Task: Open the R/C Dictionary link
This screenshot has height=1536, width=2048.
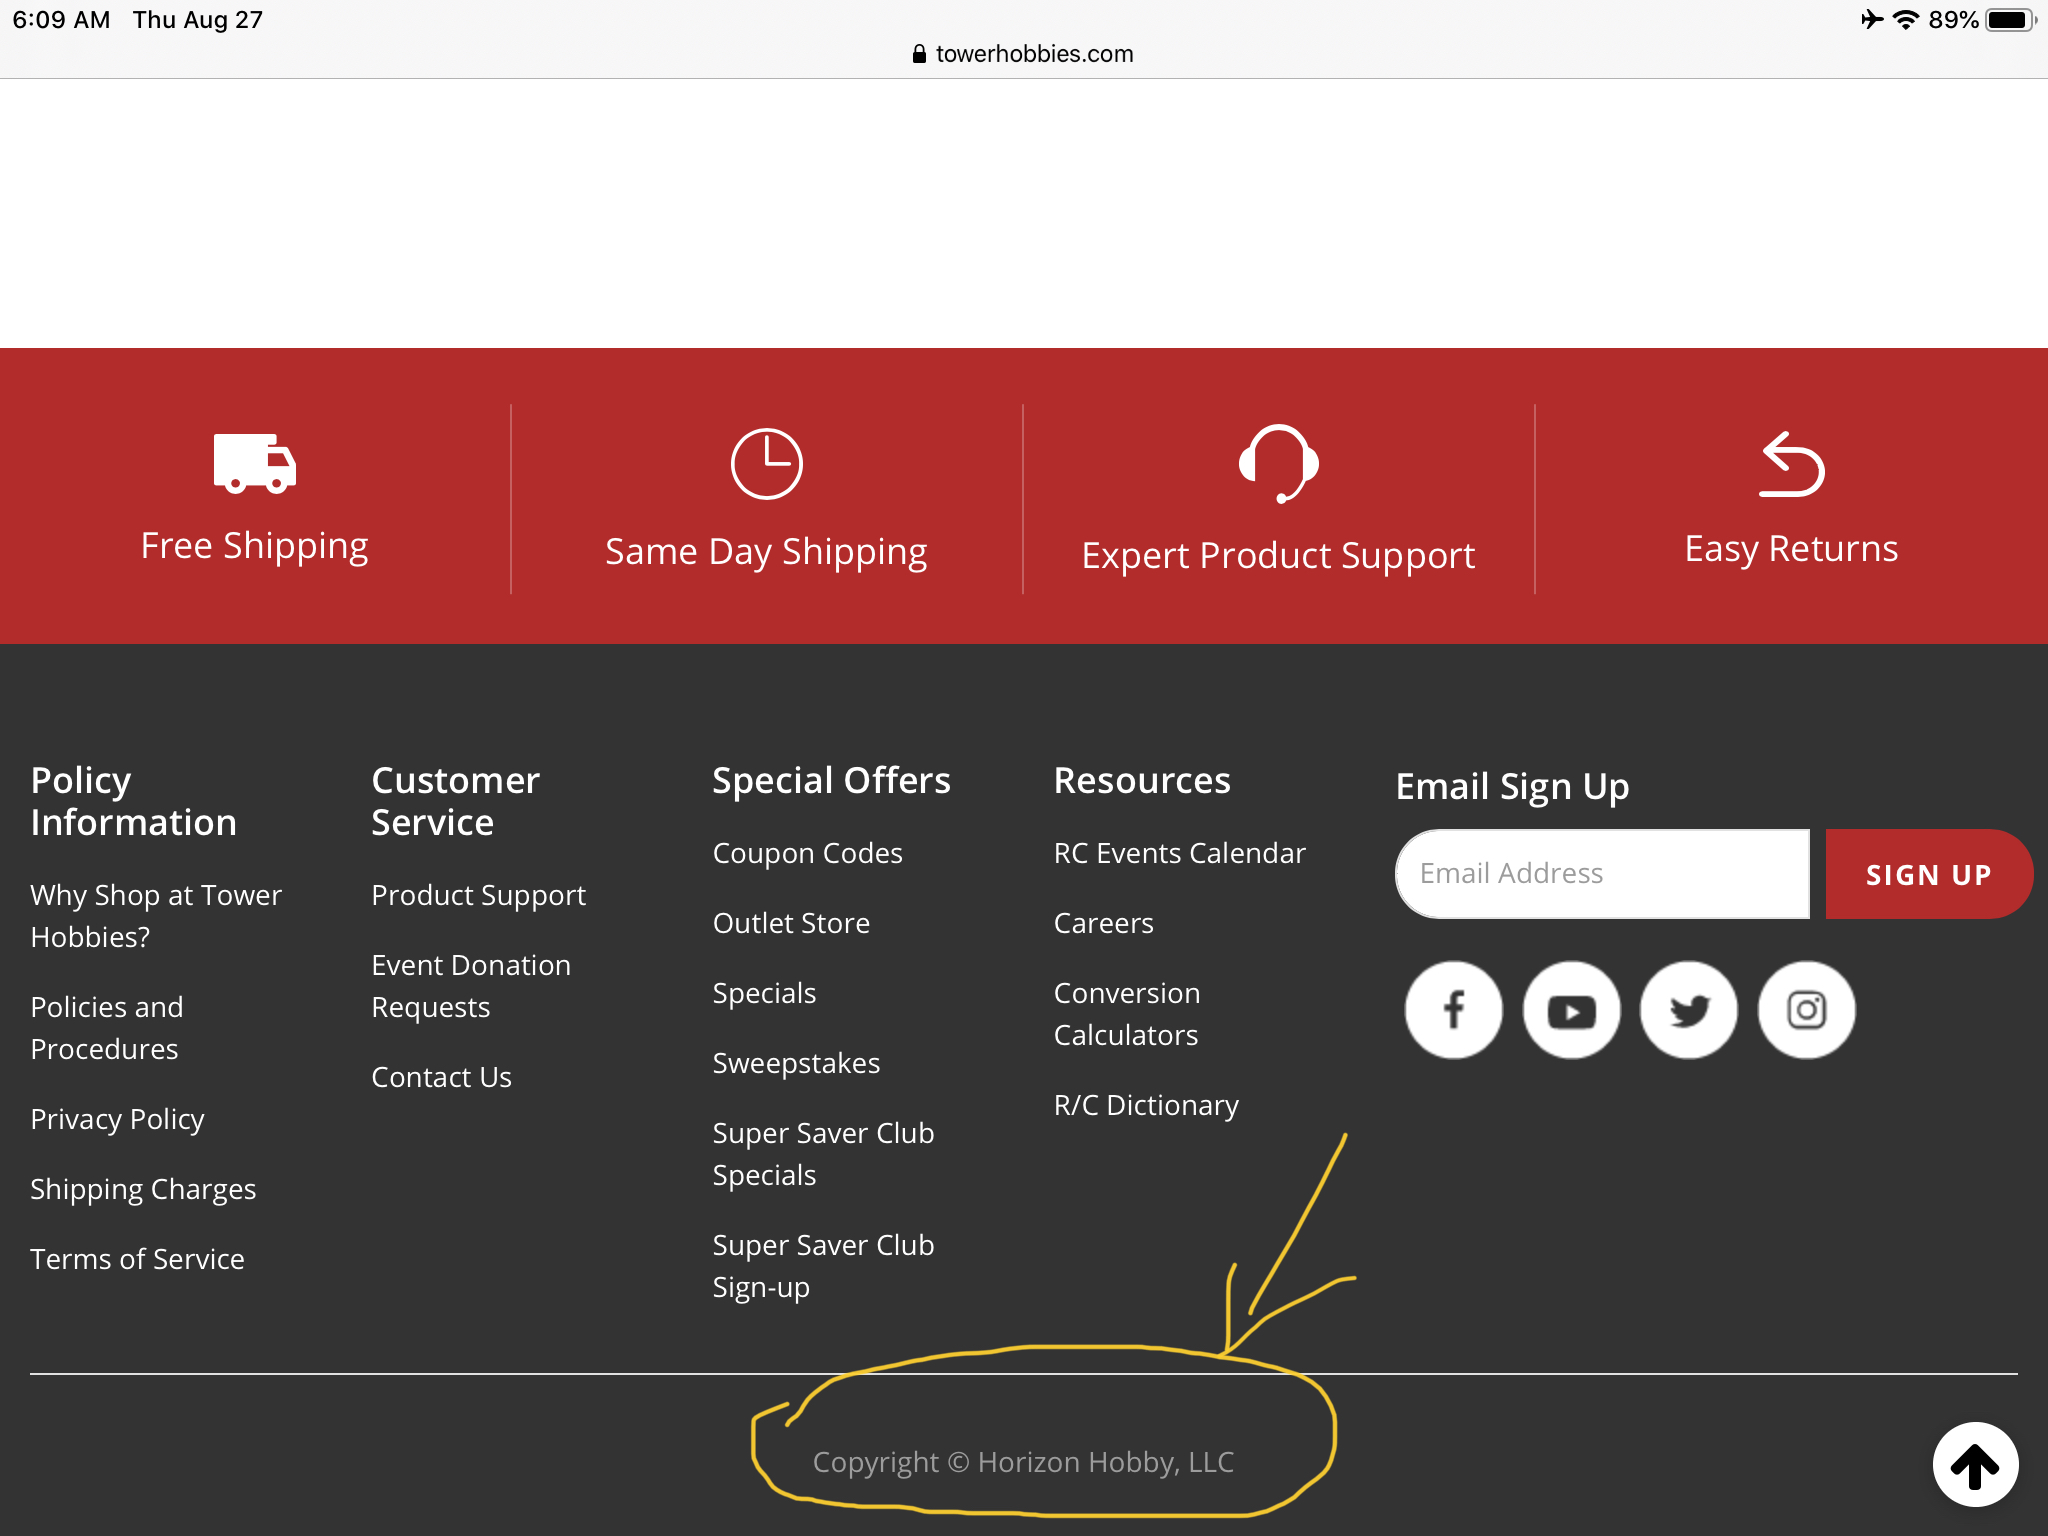Action: (x=1146, y=1105)
